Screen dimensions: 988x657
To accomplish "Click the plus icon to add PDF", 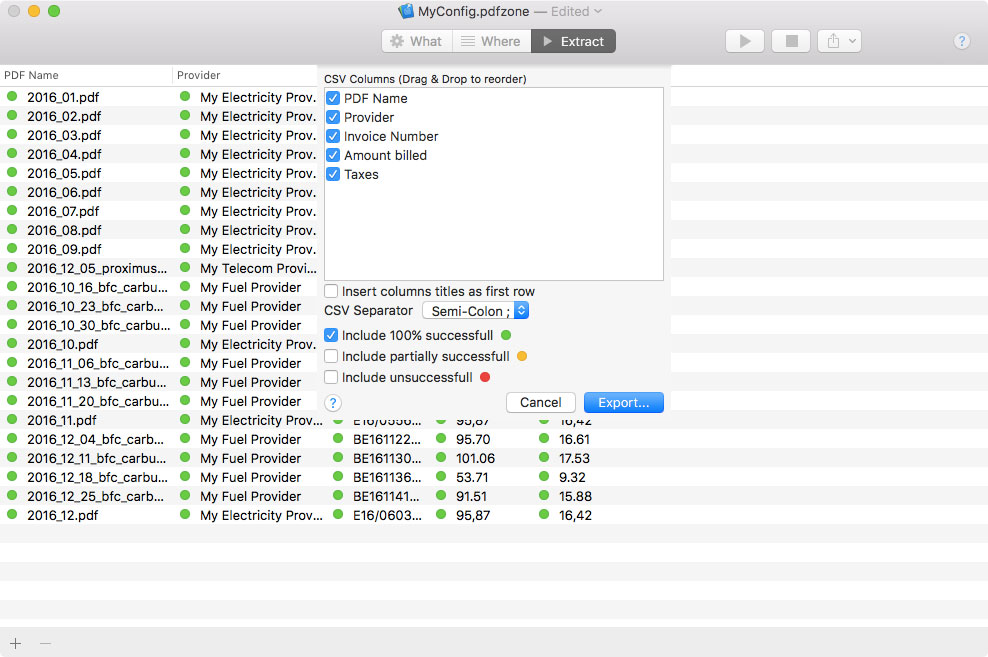I will click(x=15, y=643).
